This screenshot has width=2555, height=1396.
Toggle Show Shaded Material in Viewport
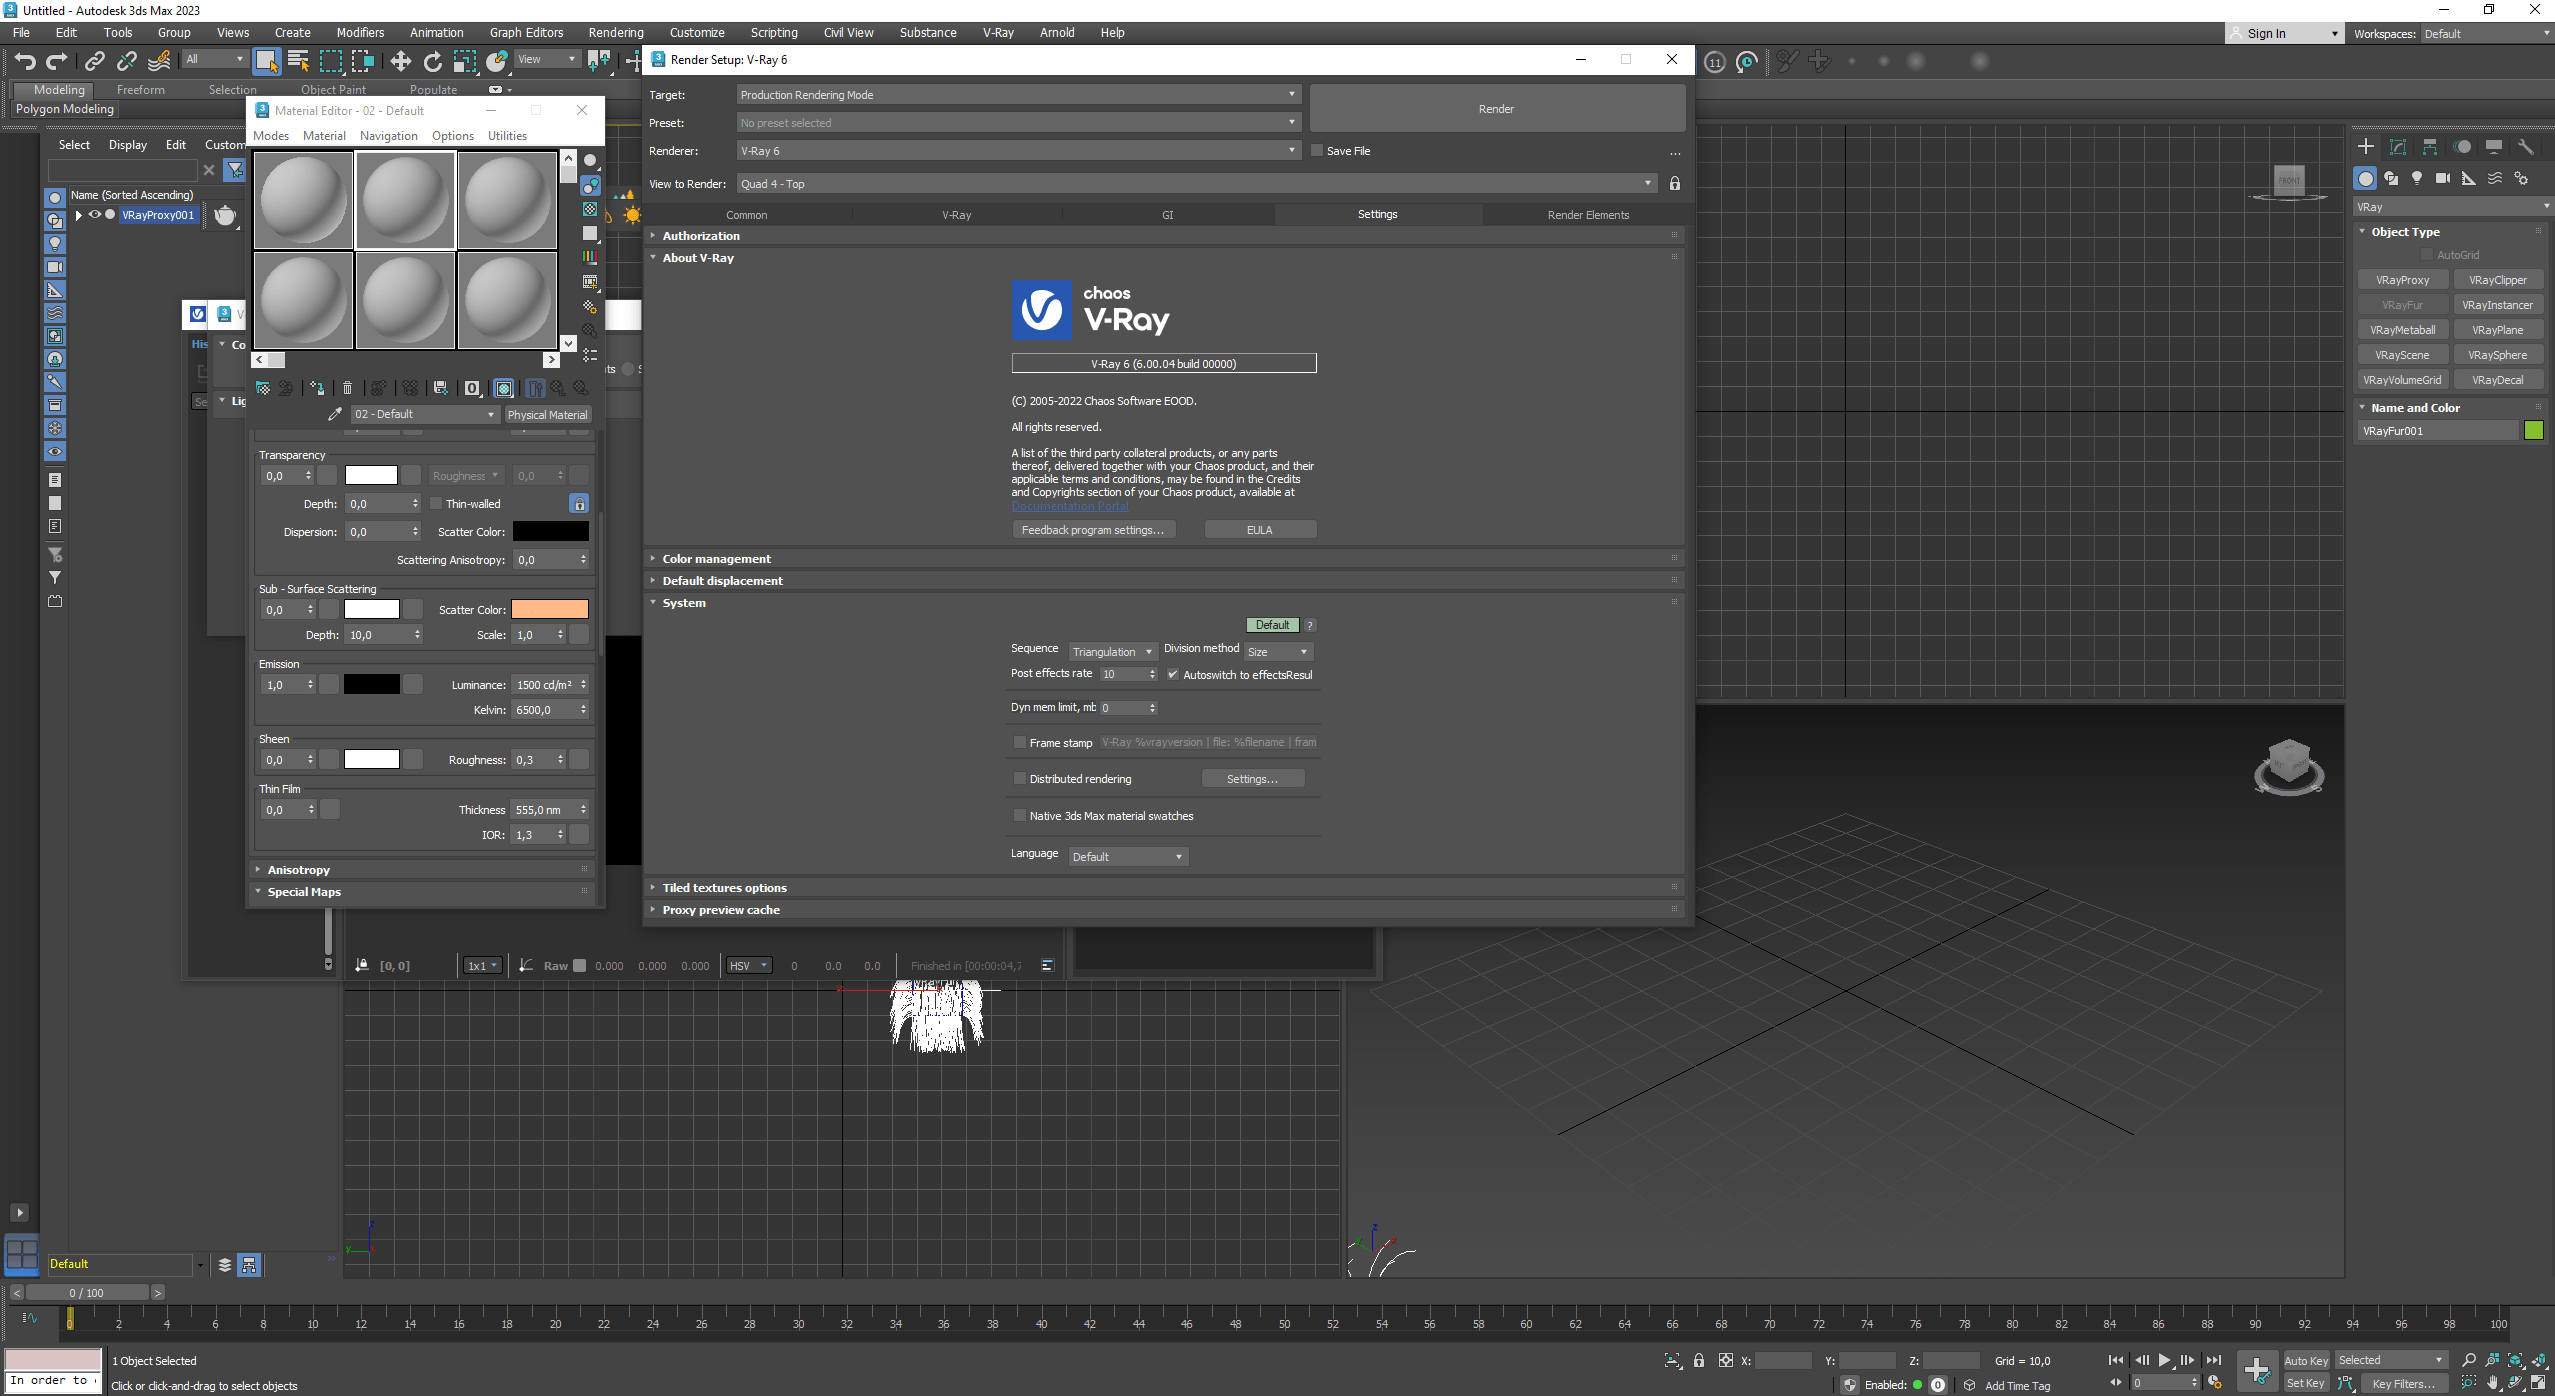(504, 388)
